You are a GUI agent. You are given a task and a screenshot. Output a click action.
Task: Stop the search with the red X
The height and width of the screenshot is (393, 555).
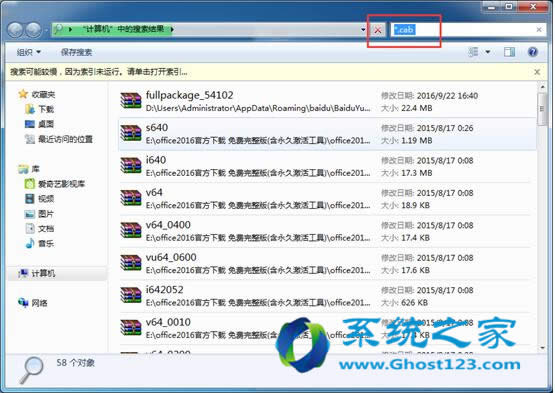(x=378, y=30)
